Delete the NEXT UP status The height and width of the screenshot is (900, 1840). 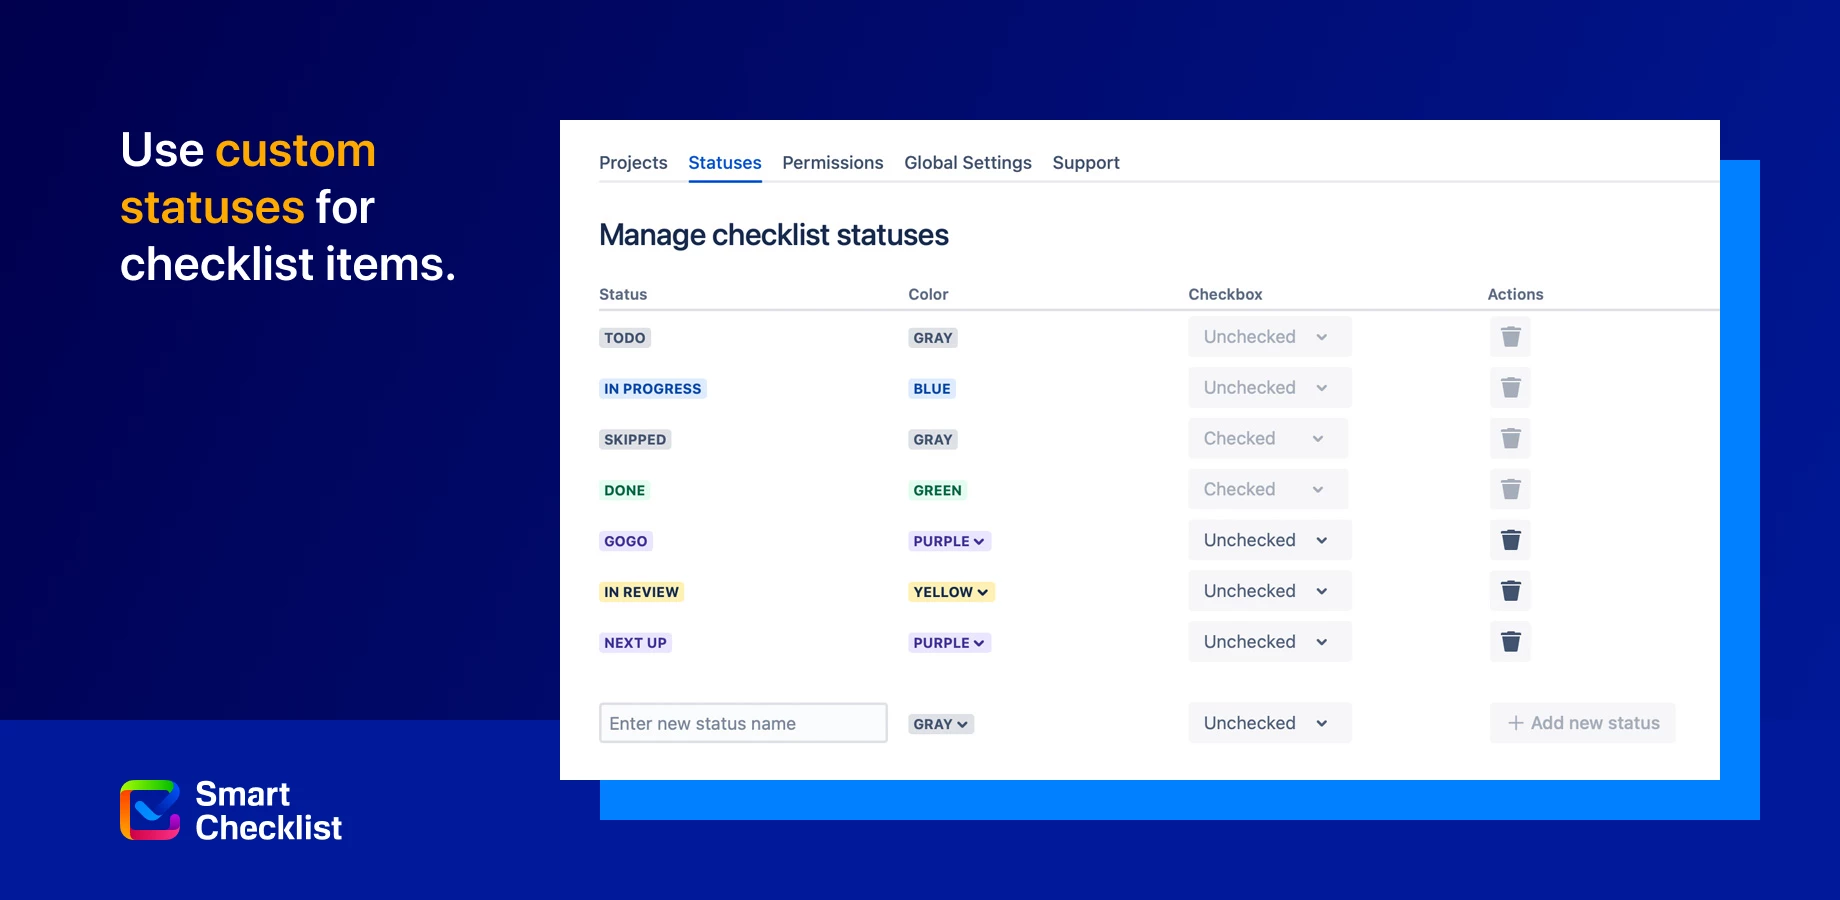1510,642
